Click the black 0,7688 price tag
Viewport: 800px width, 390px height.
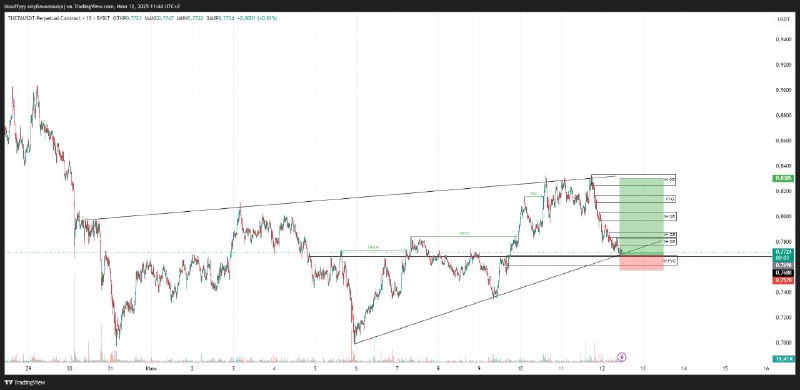coord(783,273)
